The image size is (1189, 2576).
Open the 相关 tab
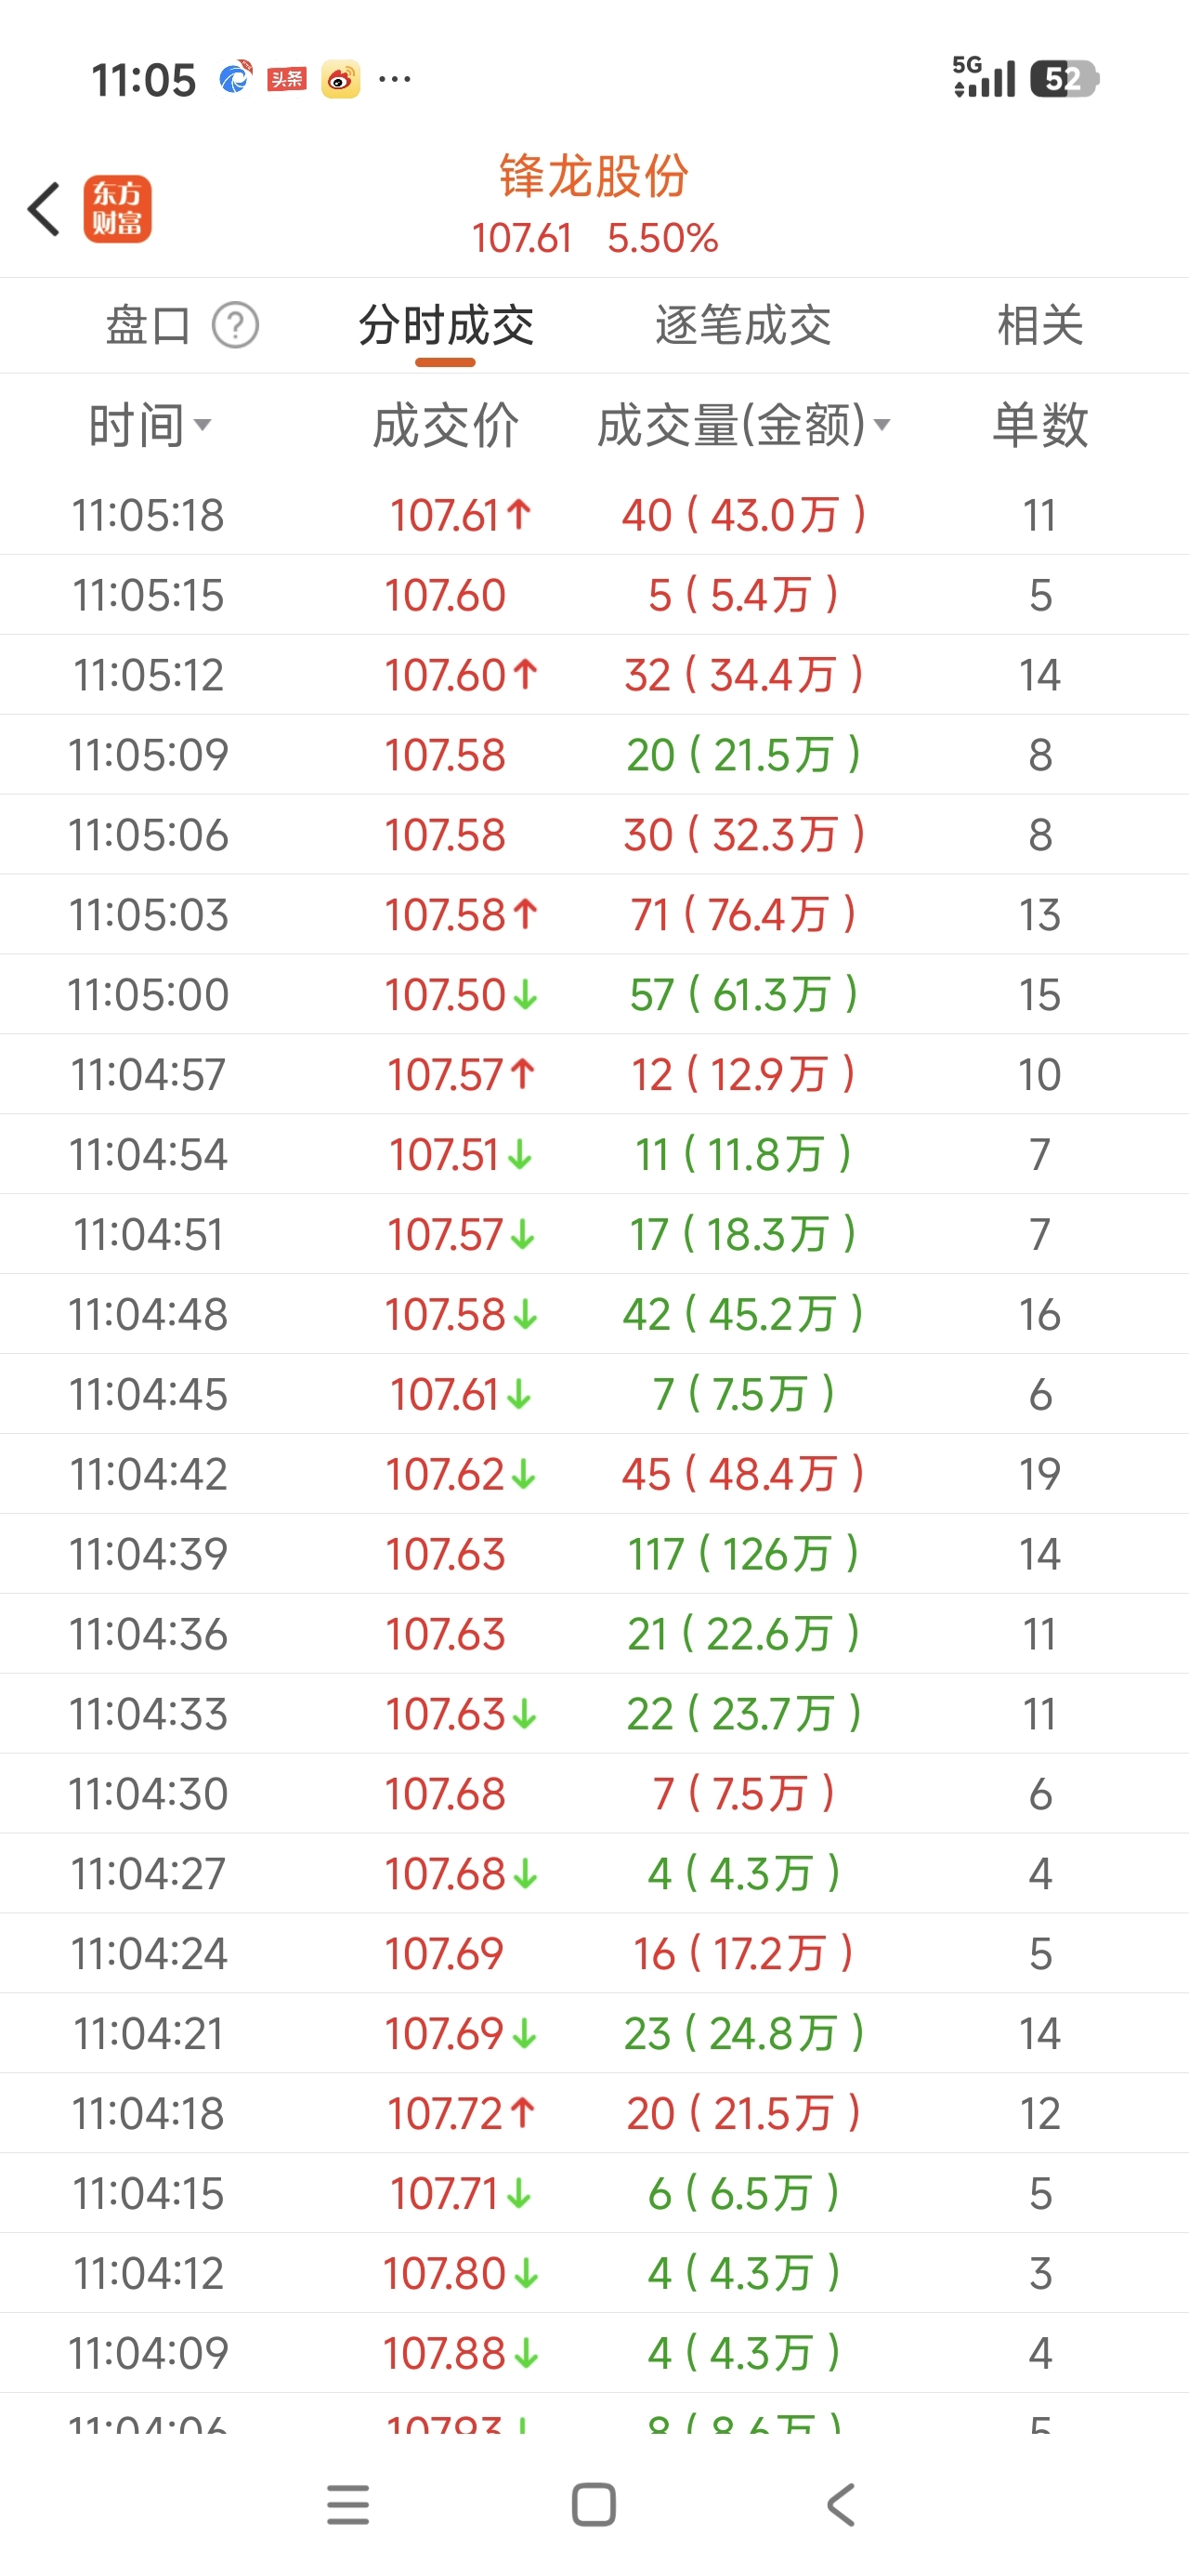point(1040,326)
